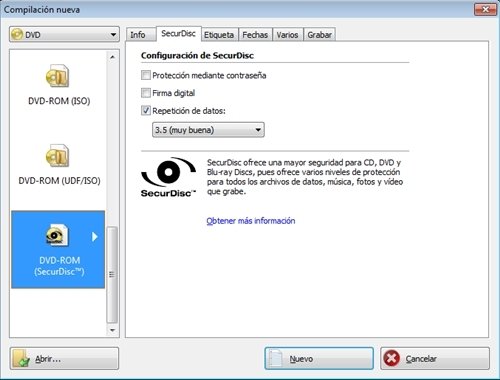Open the Grabar tab
The height and width of the screenshot is (380, 500).
[319, 35]
